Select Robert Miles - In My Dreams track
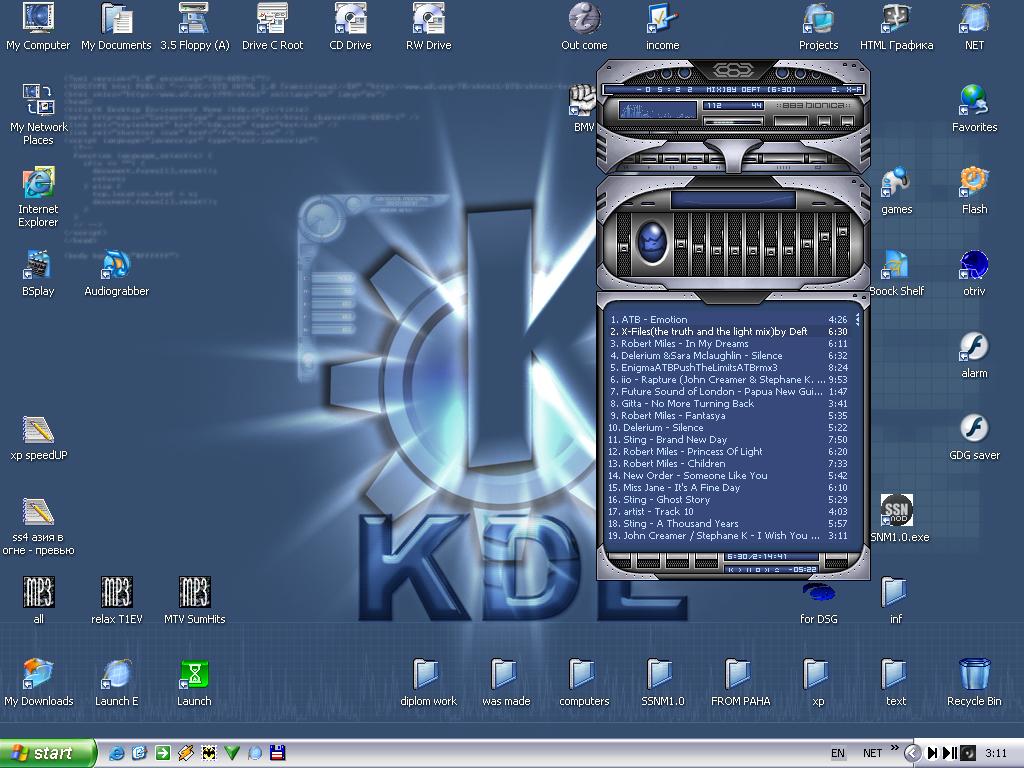The width and height of the screenshot is (1024, 768). [x=728, y=344]
